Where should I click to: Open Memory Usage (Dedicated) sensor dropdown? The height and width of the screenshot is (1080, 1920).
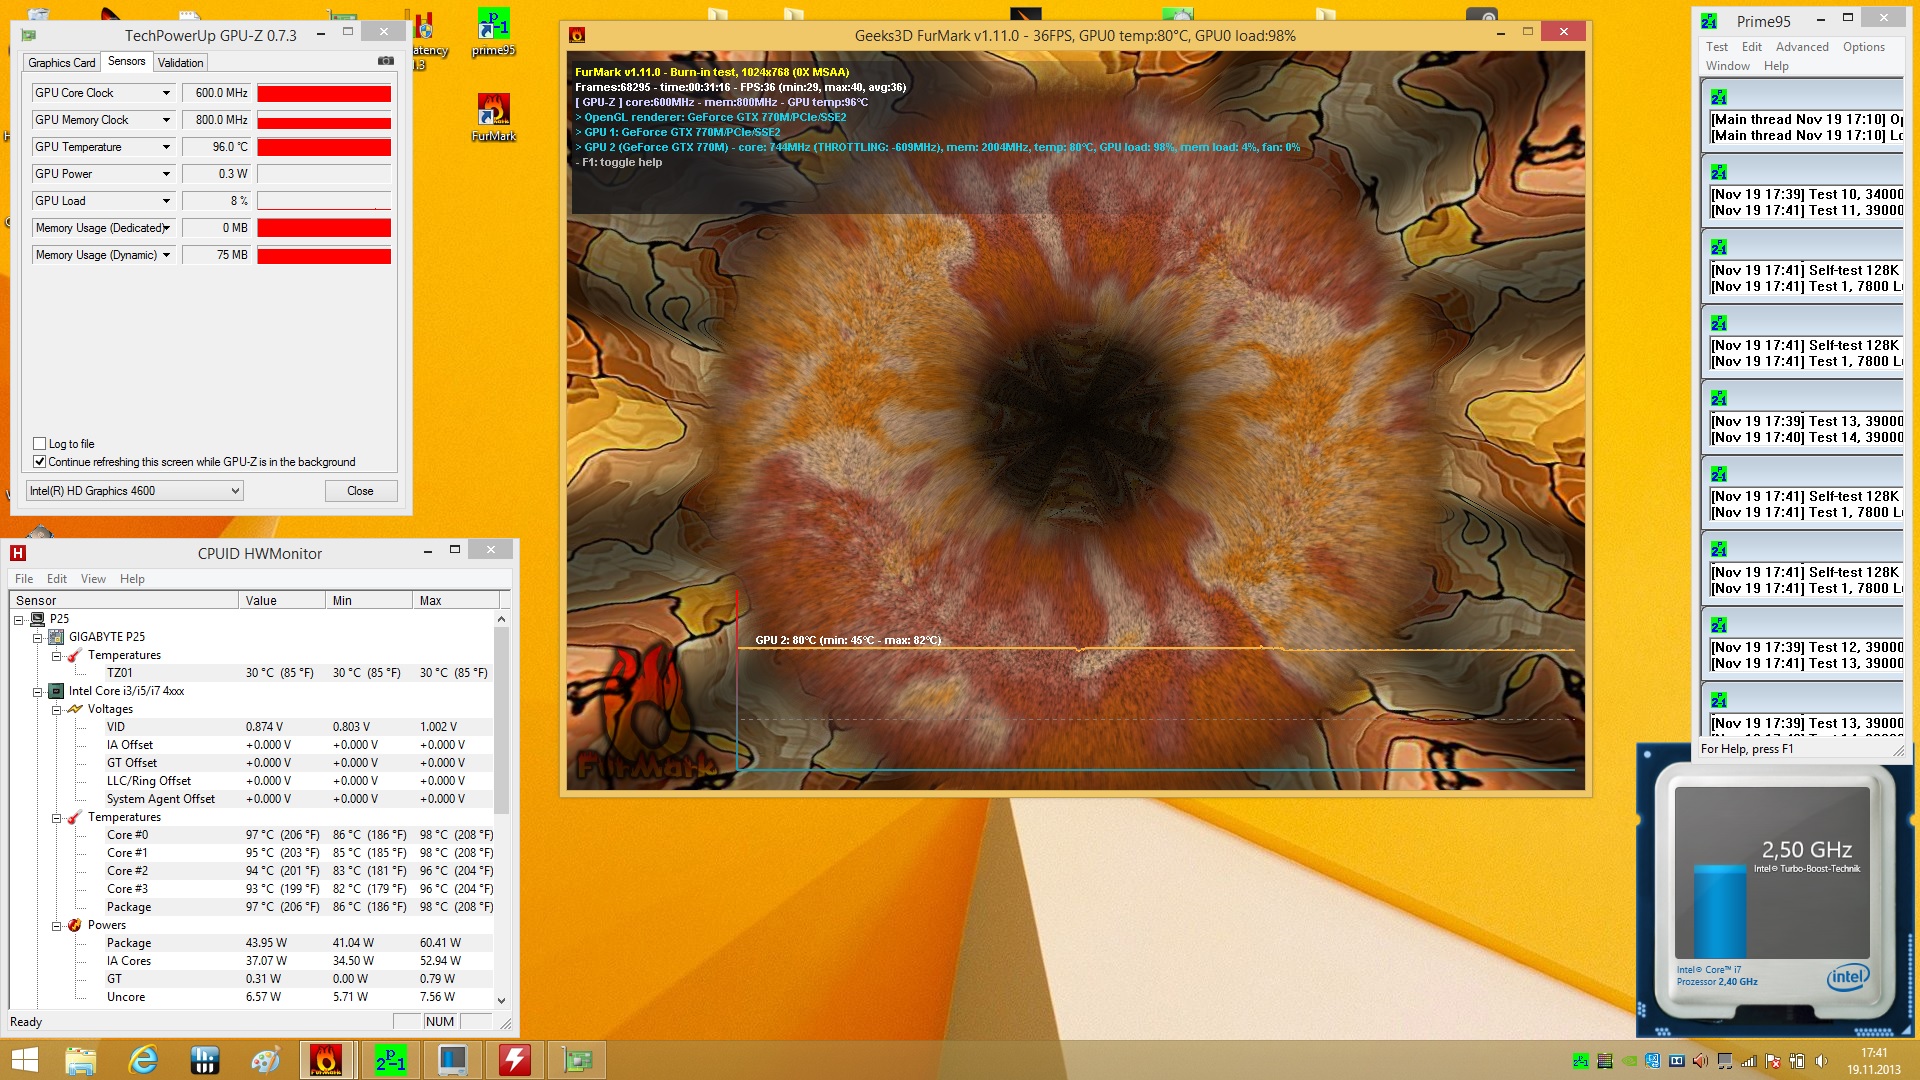pos(166,228)
